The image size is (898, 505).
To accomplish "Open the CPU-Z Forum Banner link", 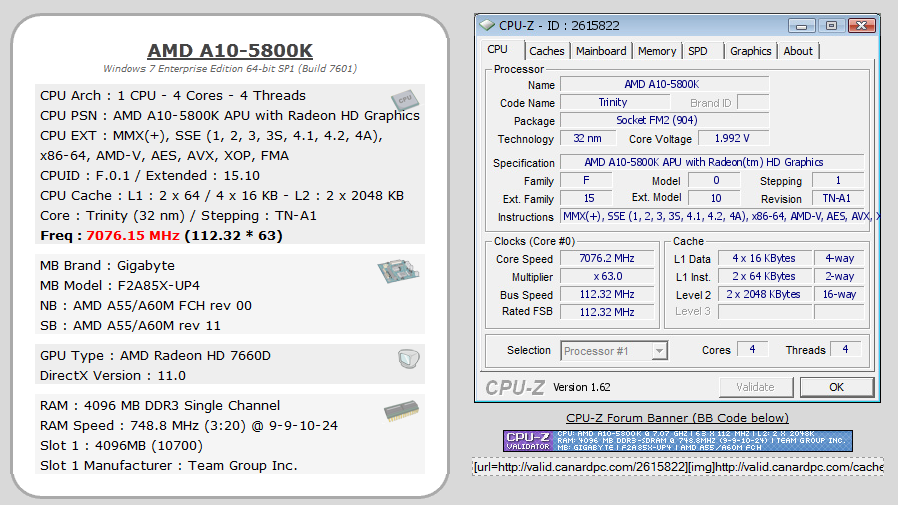I will click(x=677, y=418).
